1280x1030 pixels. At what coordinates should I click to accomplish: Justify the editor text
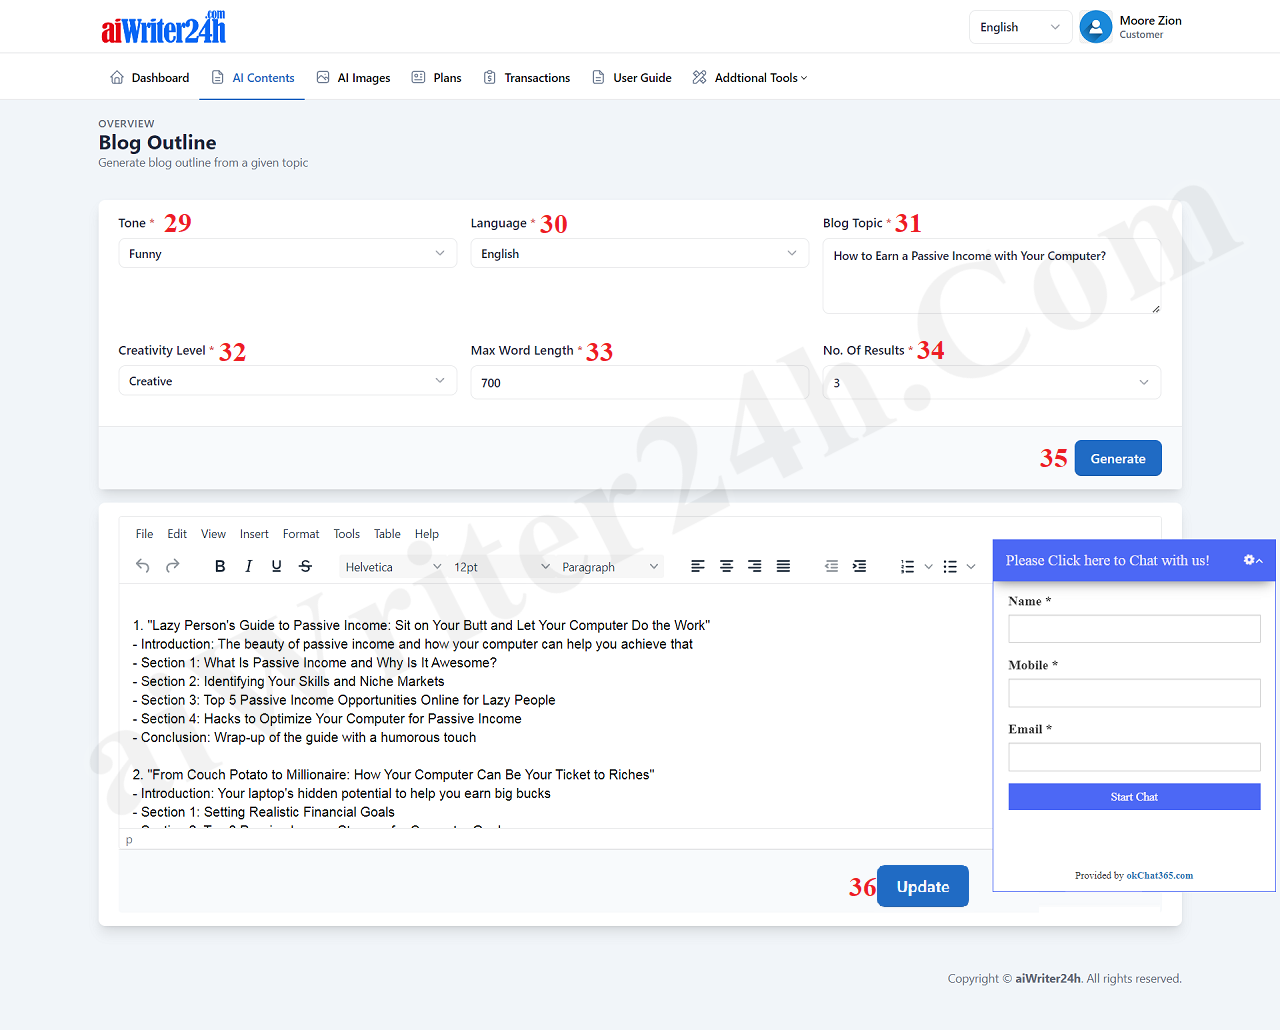tap(784, 566)
